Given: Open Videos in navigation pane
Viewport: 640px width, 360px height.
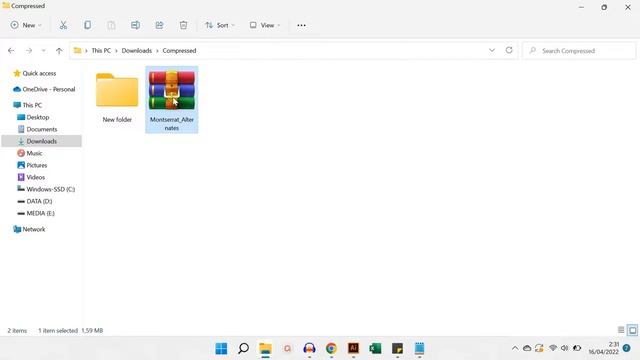Looking at the screenshot, I should tap(36, 178).
